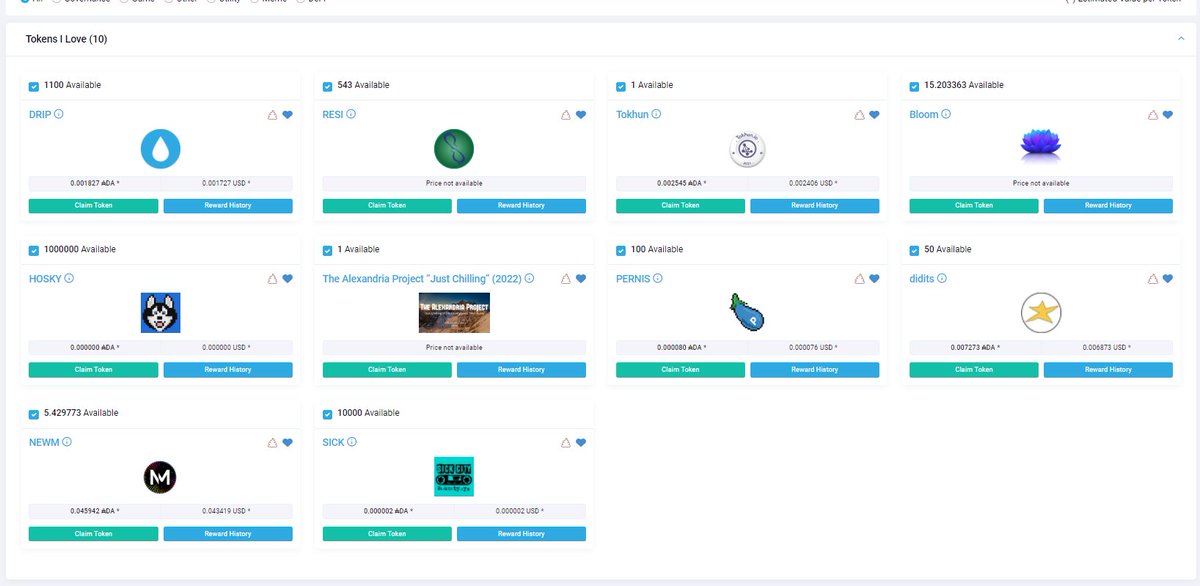Collapse the Tokens I Love section chevron
1200x586 pixels.
tap(1180, 39)
